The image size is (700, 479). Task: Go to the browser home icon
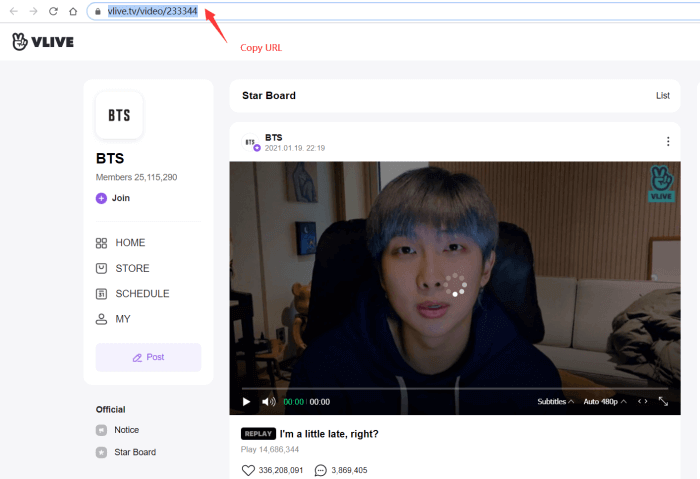73,11
